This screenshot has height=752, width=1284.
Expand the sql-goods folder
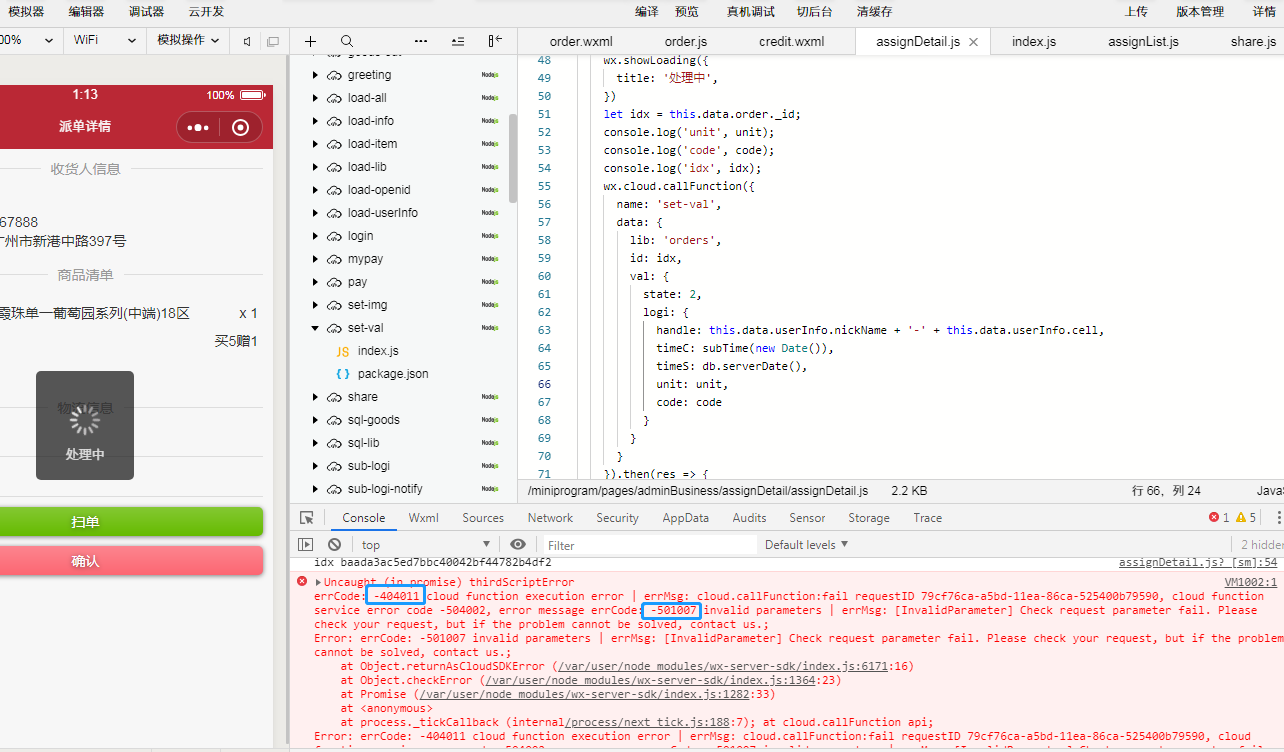(315, 420)
